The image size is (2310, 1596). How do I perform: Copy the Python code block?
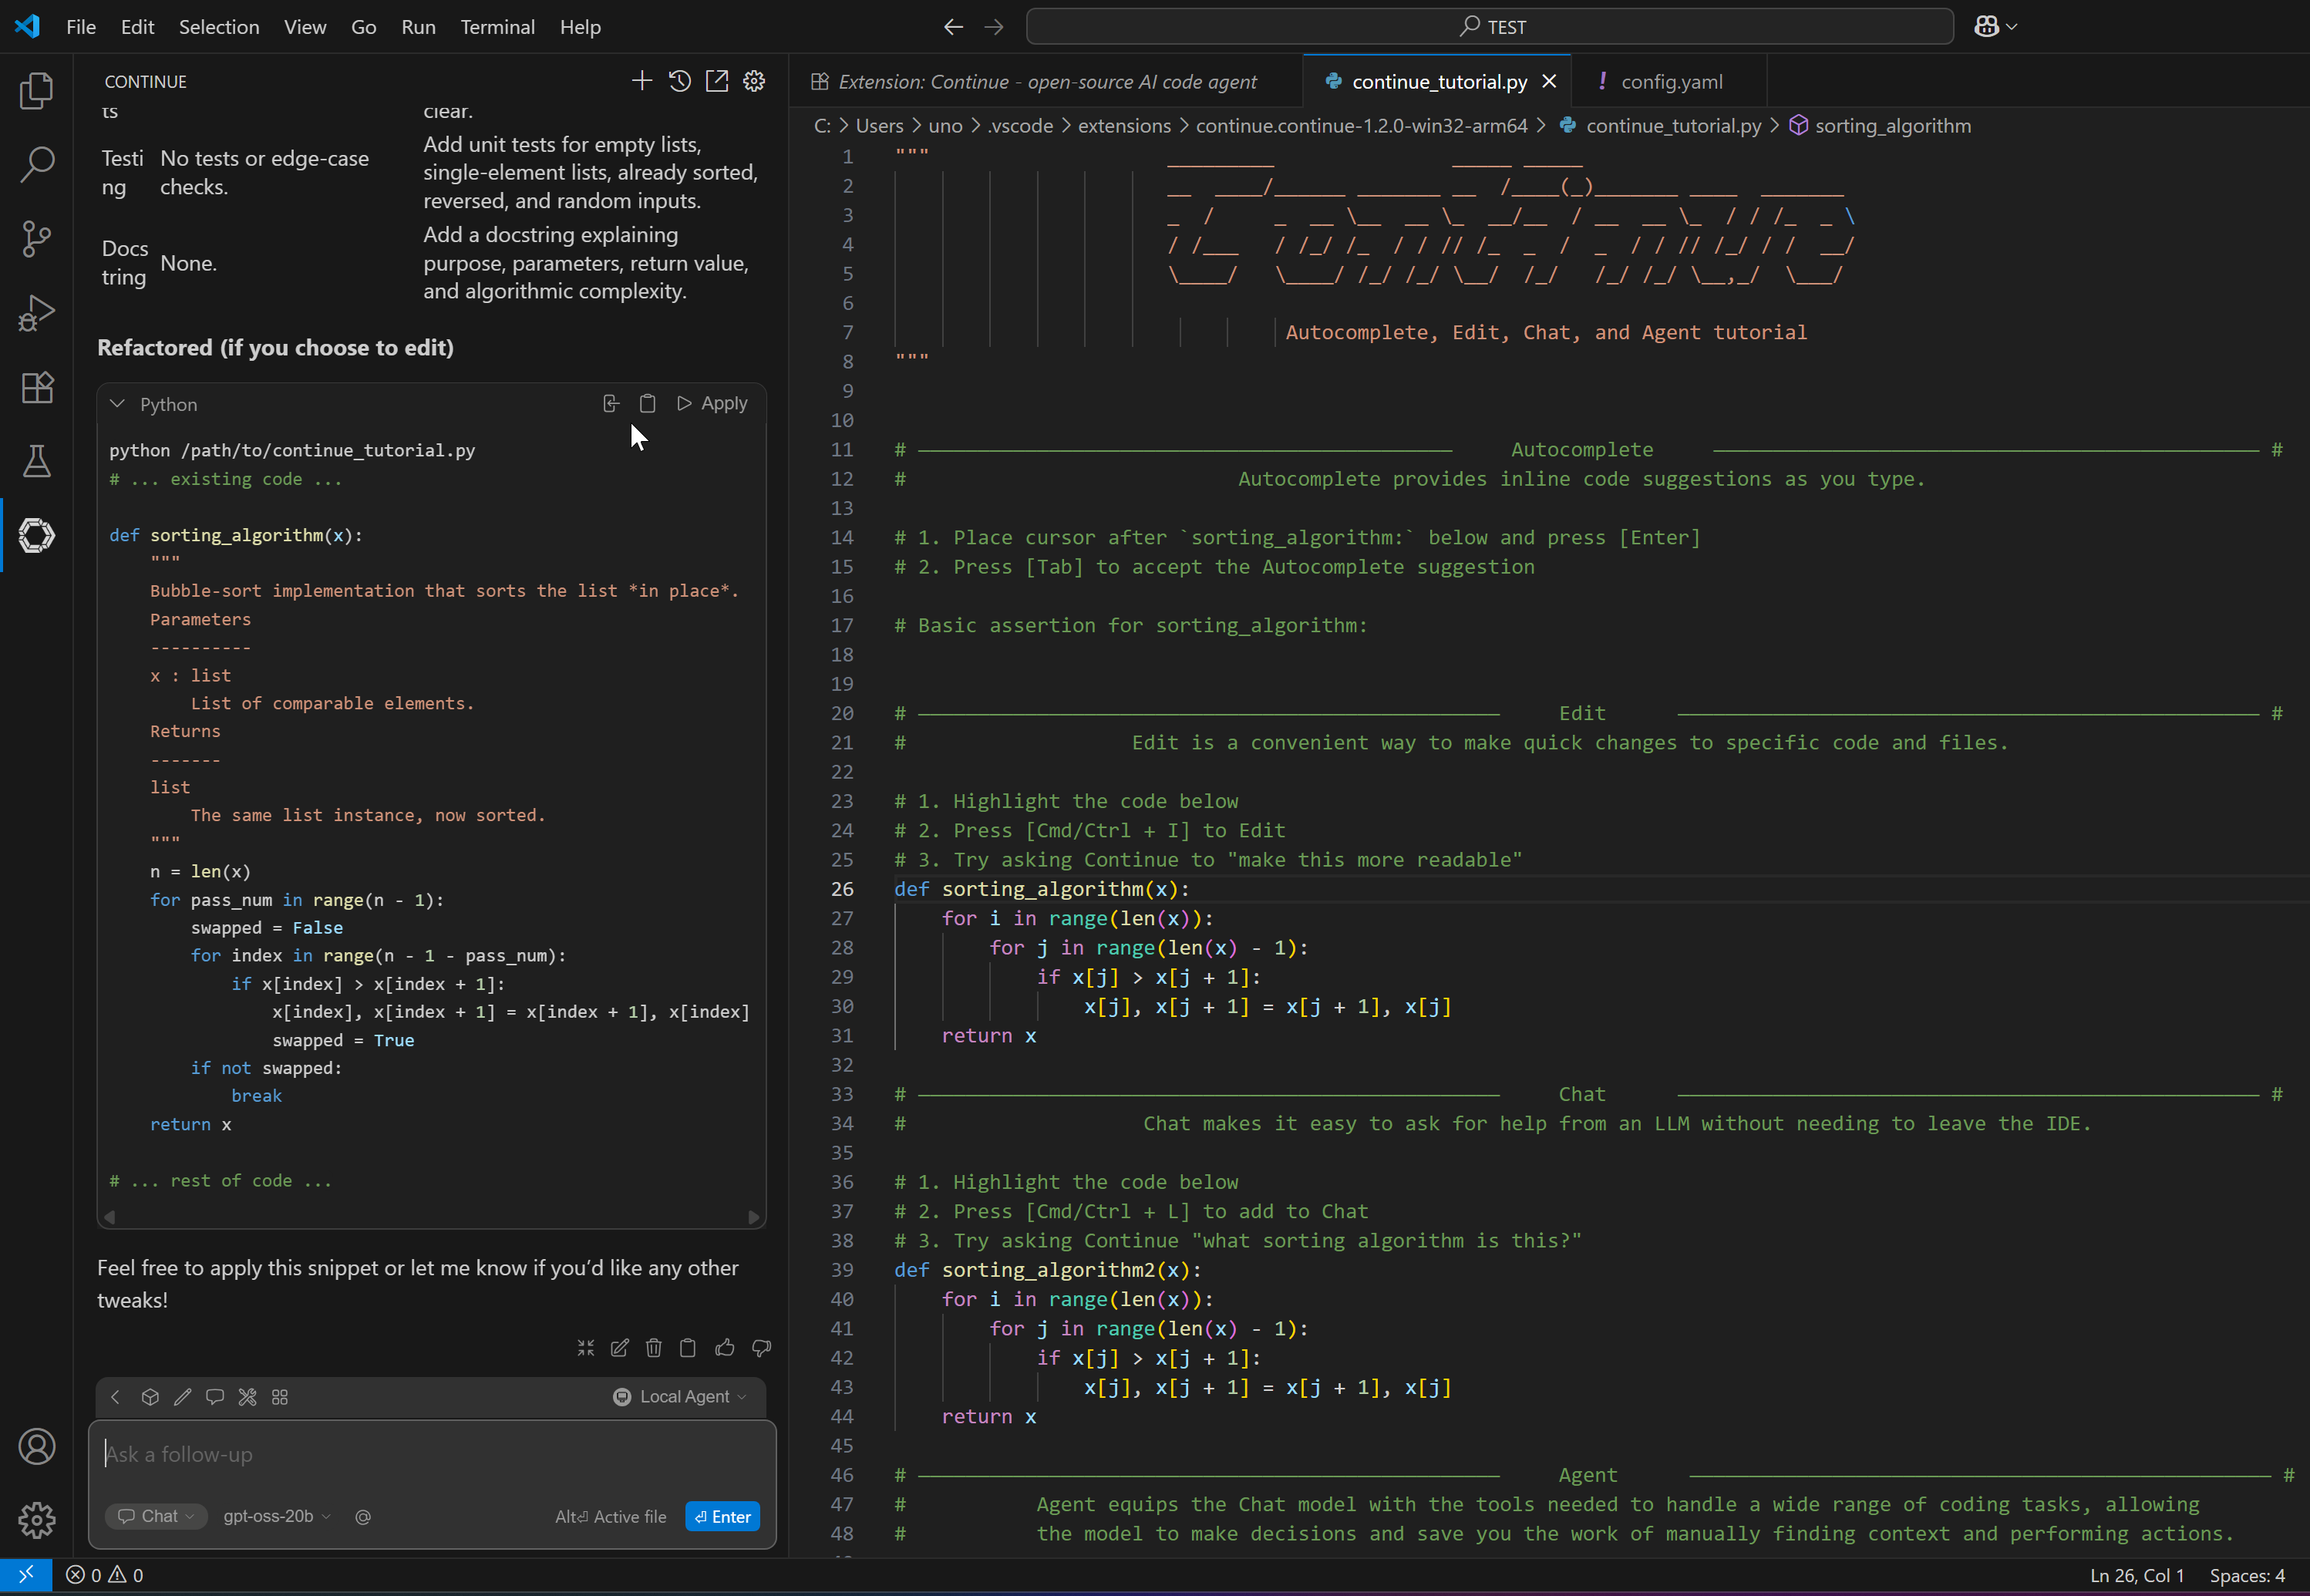pos(648,404)
